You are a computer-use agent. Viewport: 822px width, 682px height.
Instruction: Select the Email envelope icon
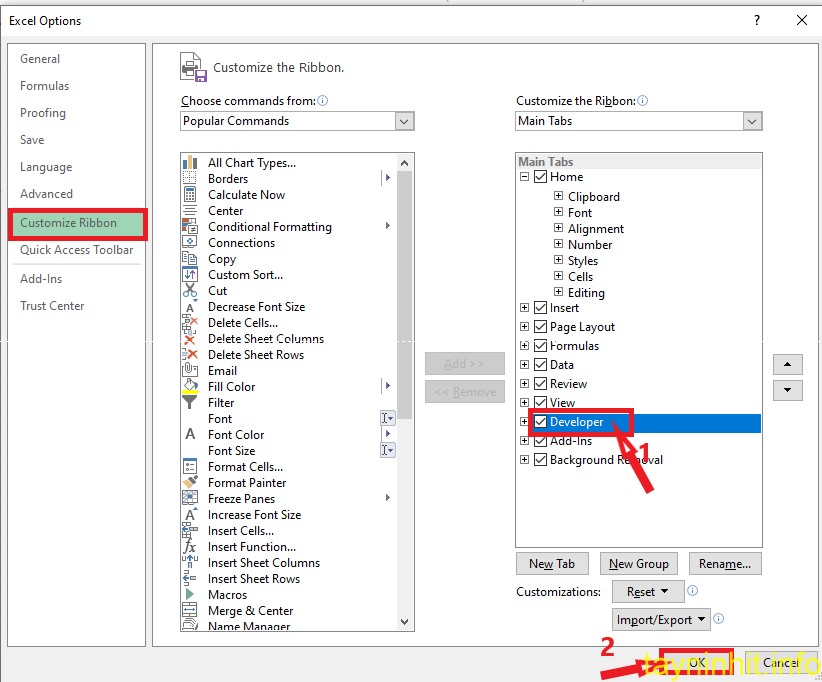(x=190, y=371)
